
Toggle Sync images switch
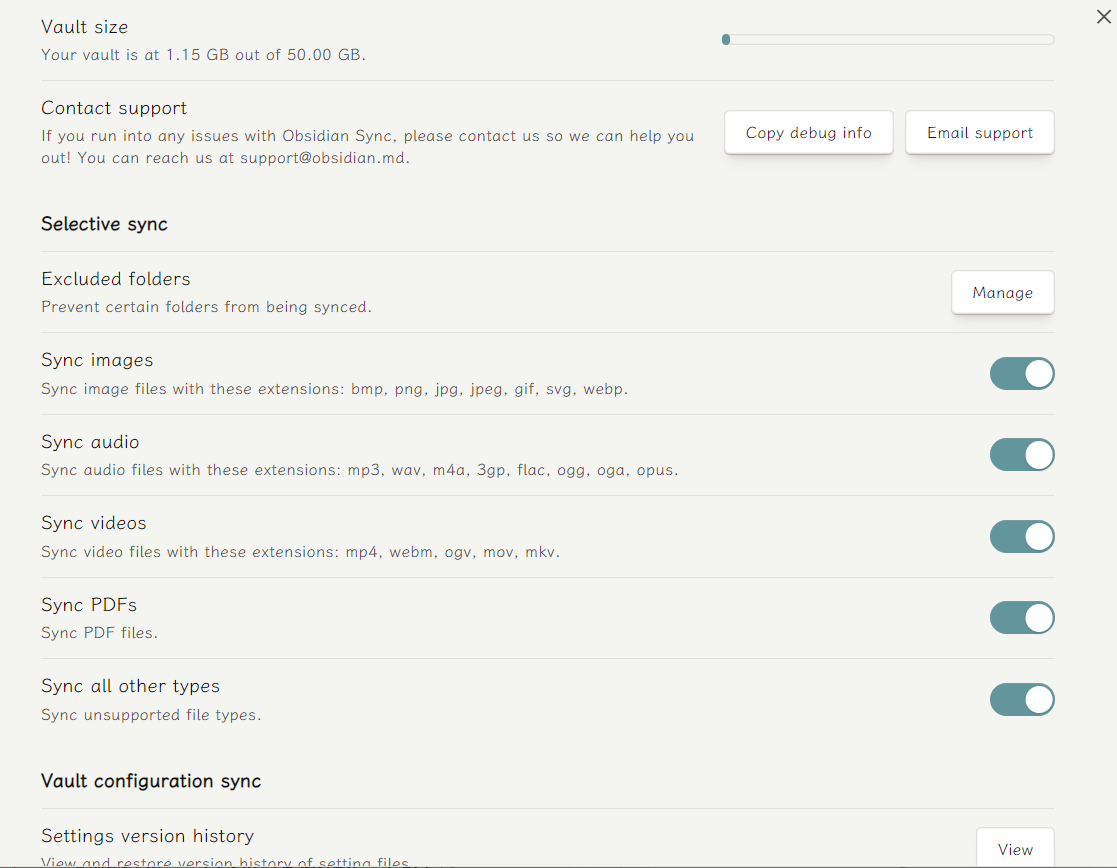point(1022,373)
